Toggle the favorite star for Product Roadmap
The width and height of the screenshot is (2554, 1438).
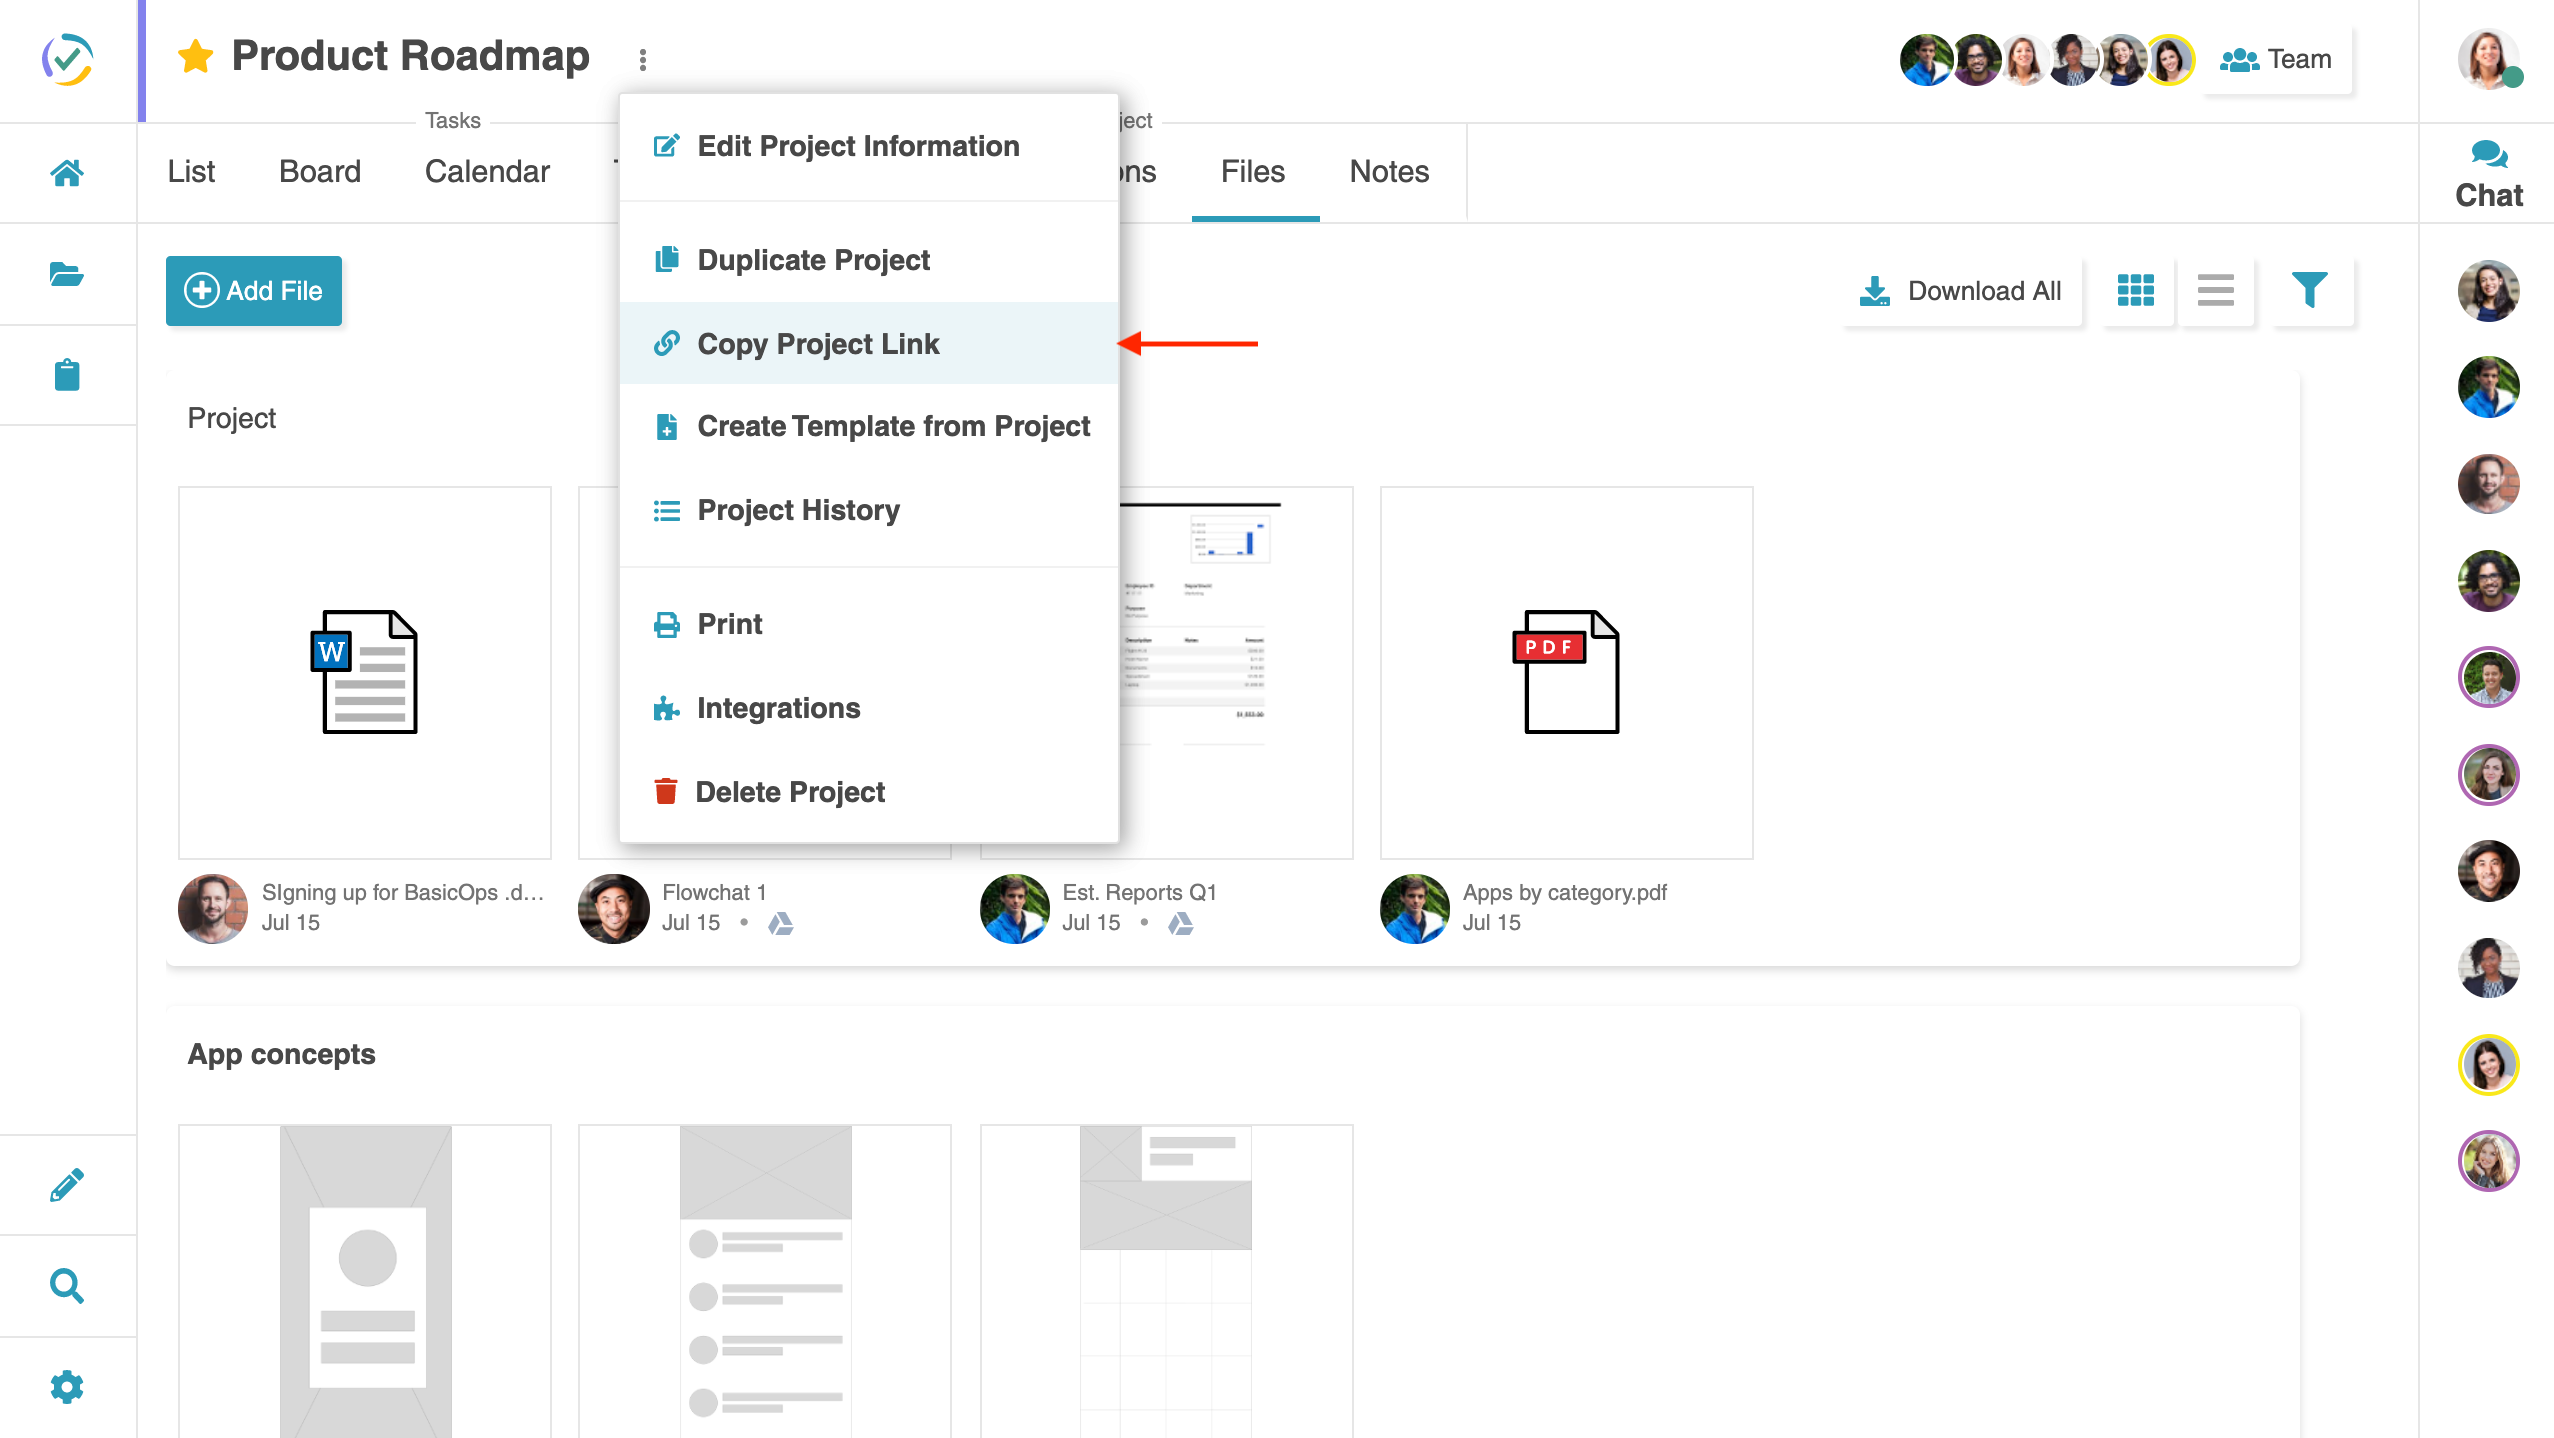tap(196, 57)
